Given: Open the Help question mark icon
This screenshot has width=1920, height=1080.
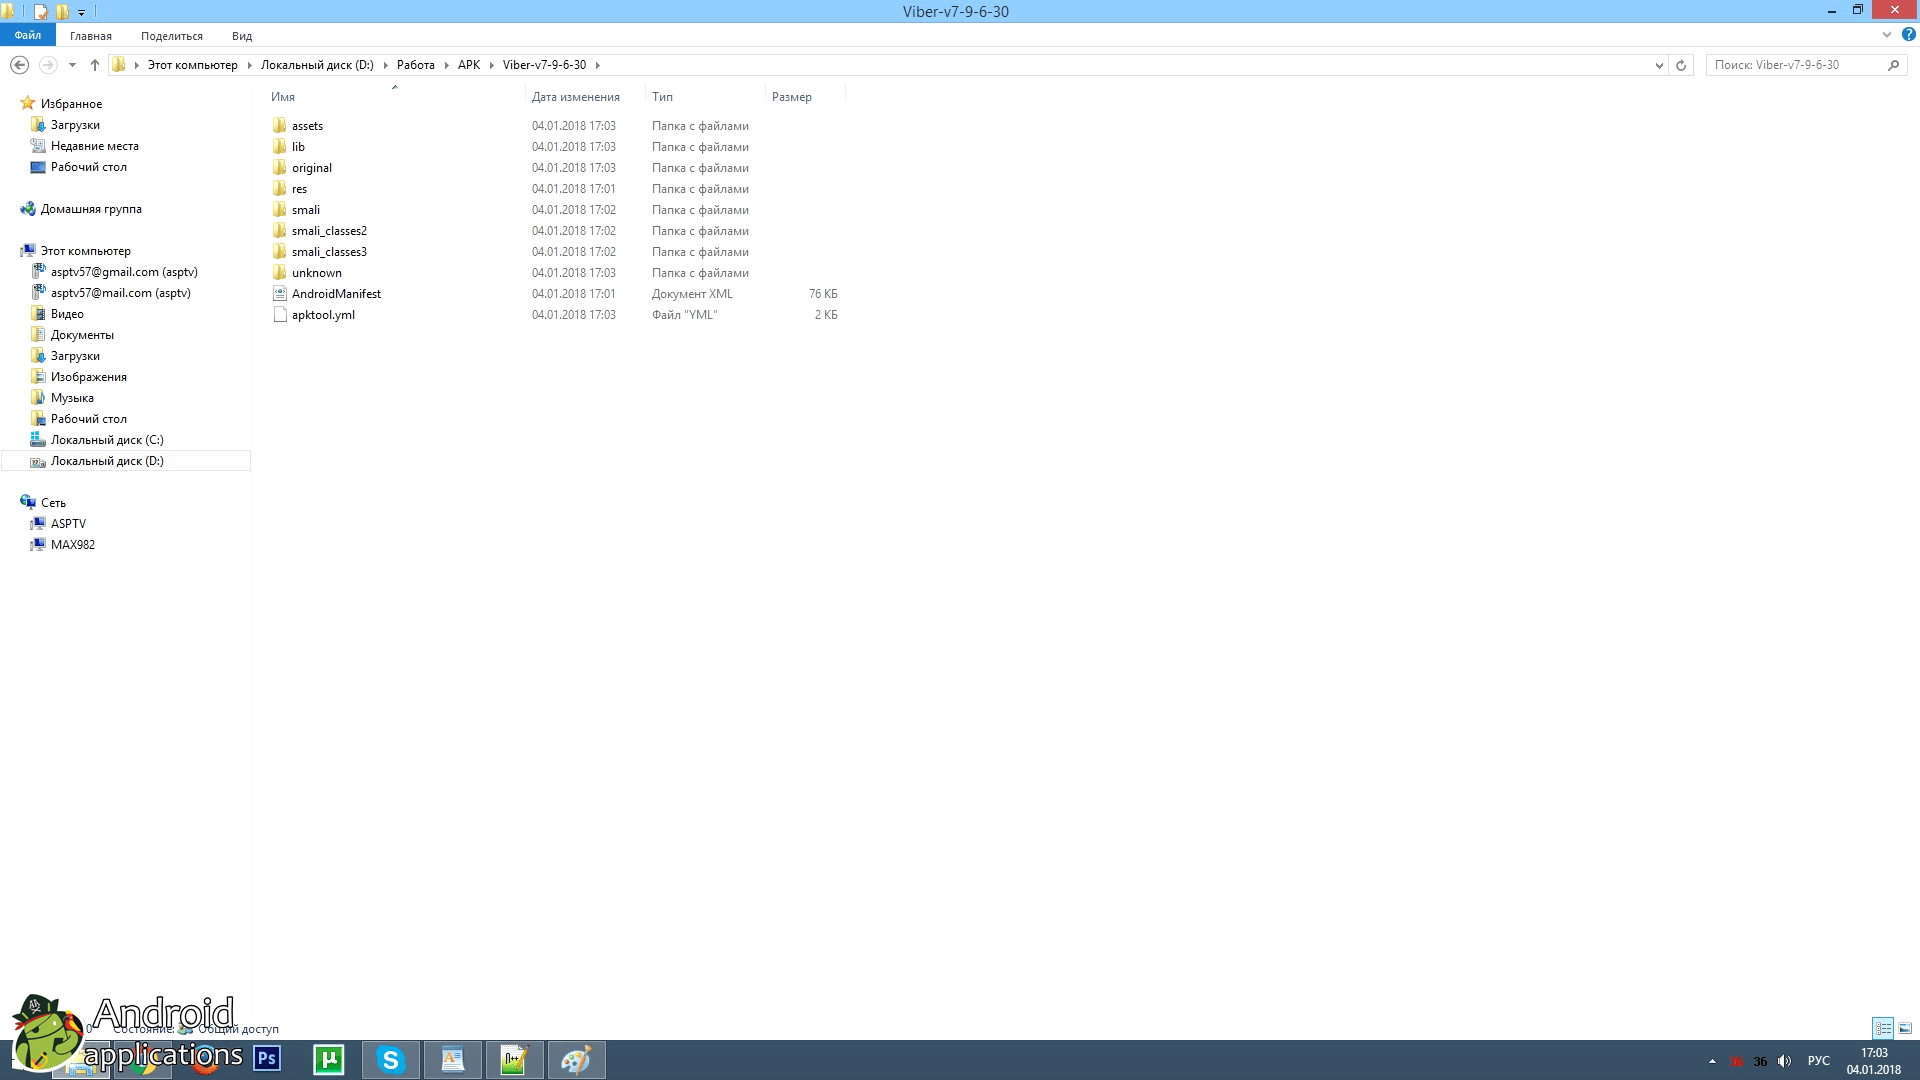Looking at the screenshot, I should click(1908, 35).
